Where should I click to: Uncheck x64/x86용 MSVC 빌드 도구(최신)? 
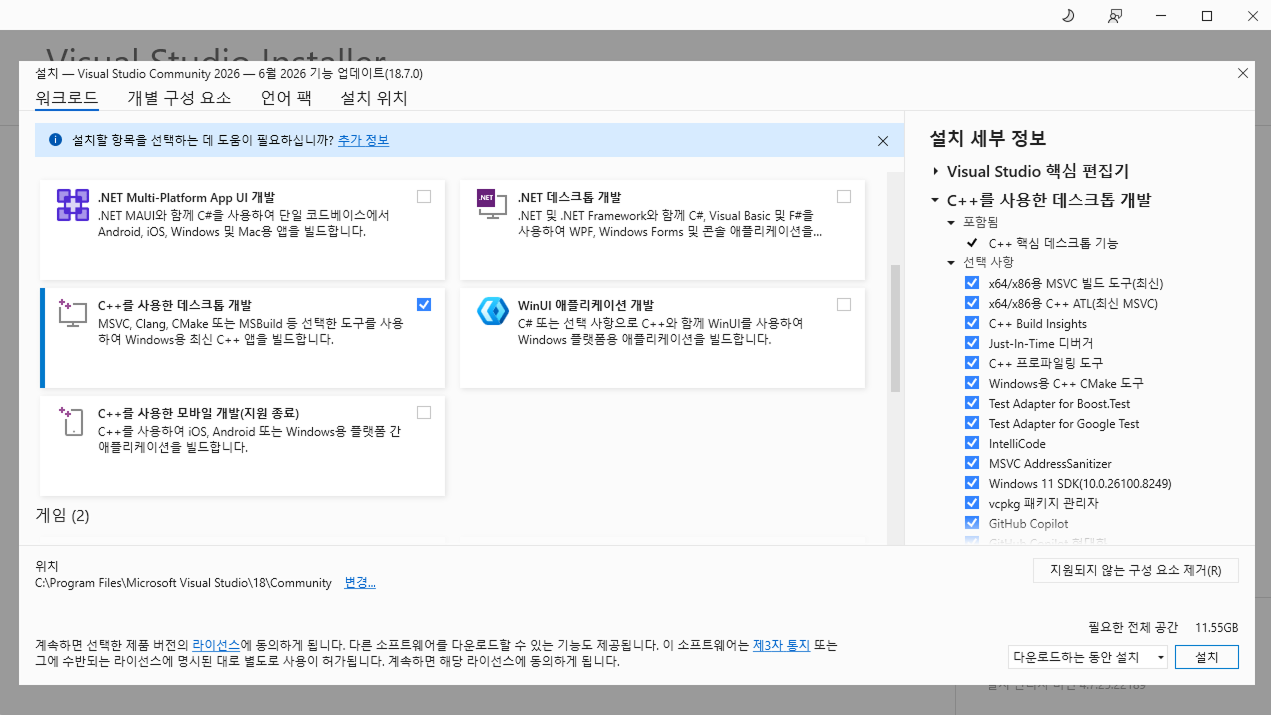972,283
